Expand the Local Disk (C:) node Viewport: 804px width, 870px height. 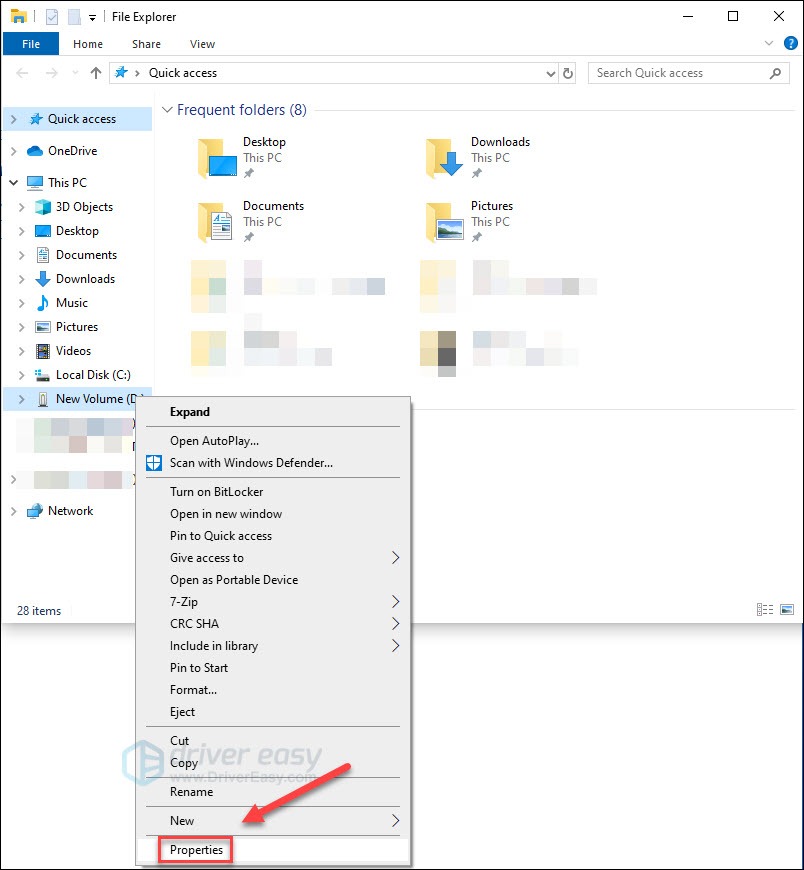[22, 375]
